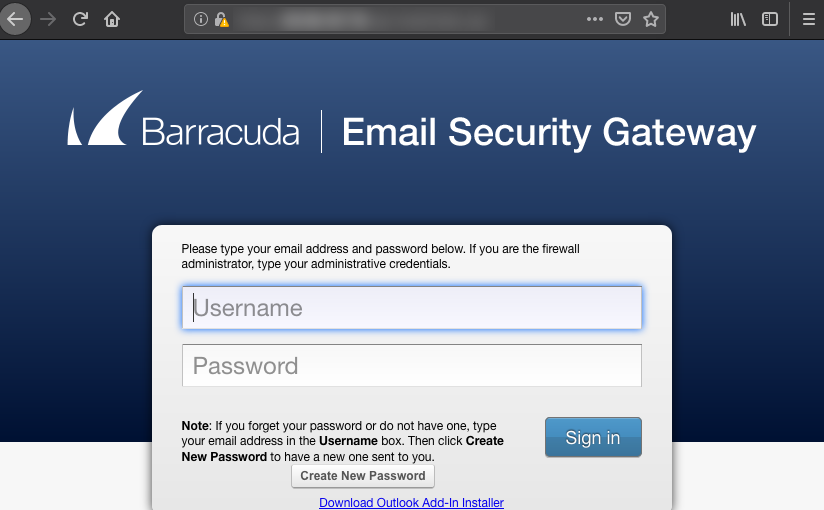Click the forward navigation arrow

[48, 19]
